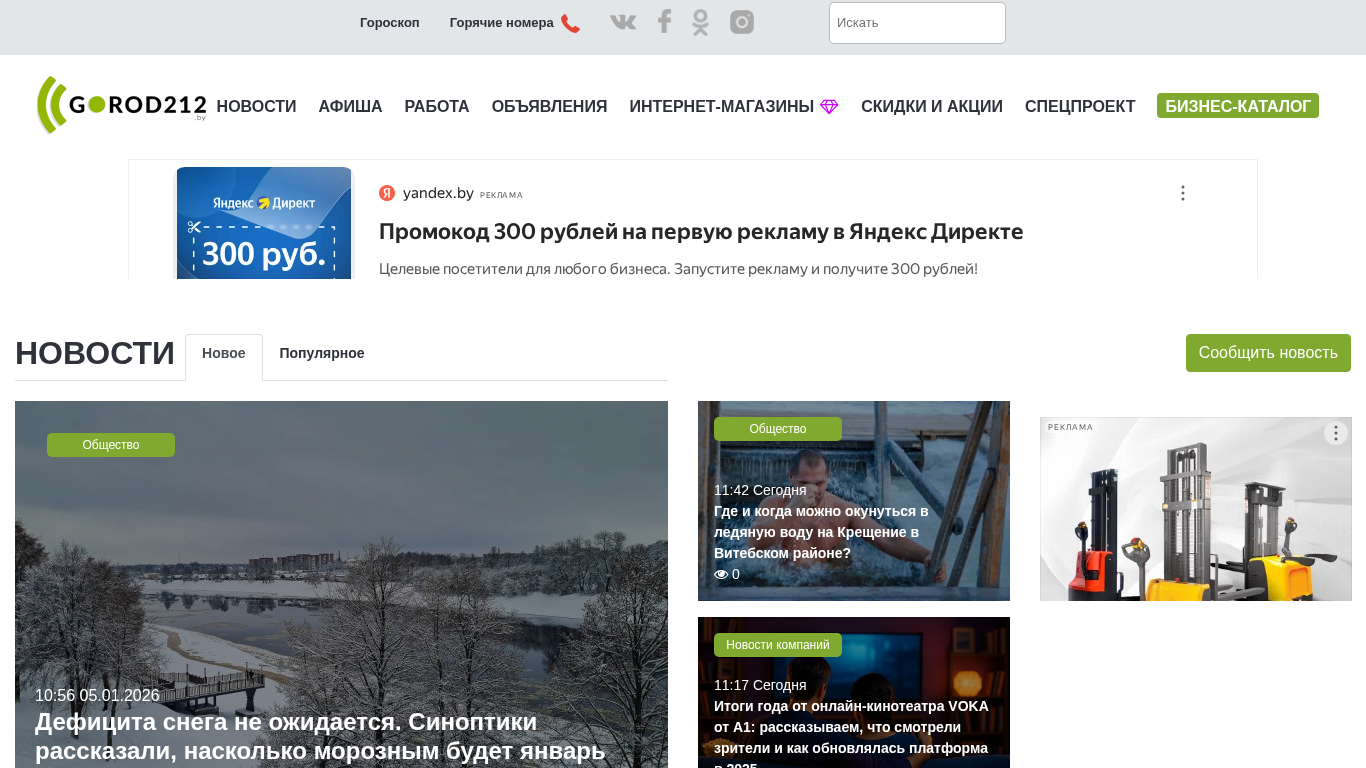Click the red phone icon
The height and width of the screenshot is (768, 1366).
coord(570,23)
